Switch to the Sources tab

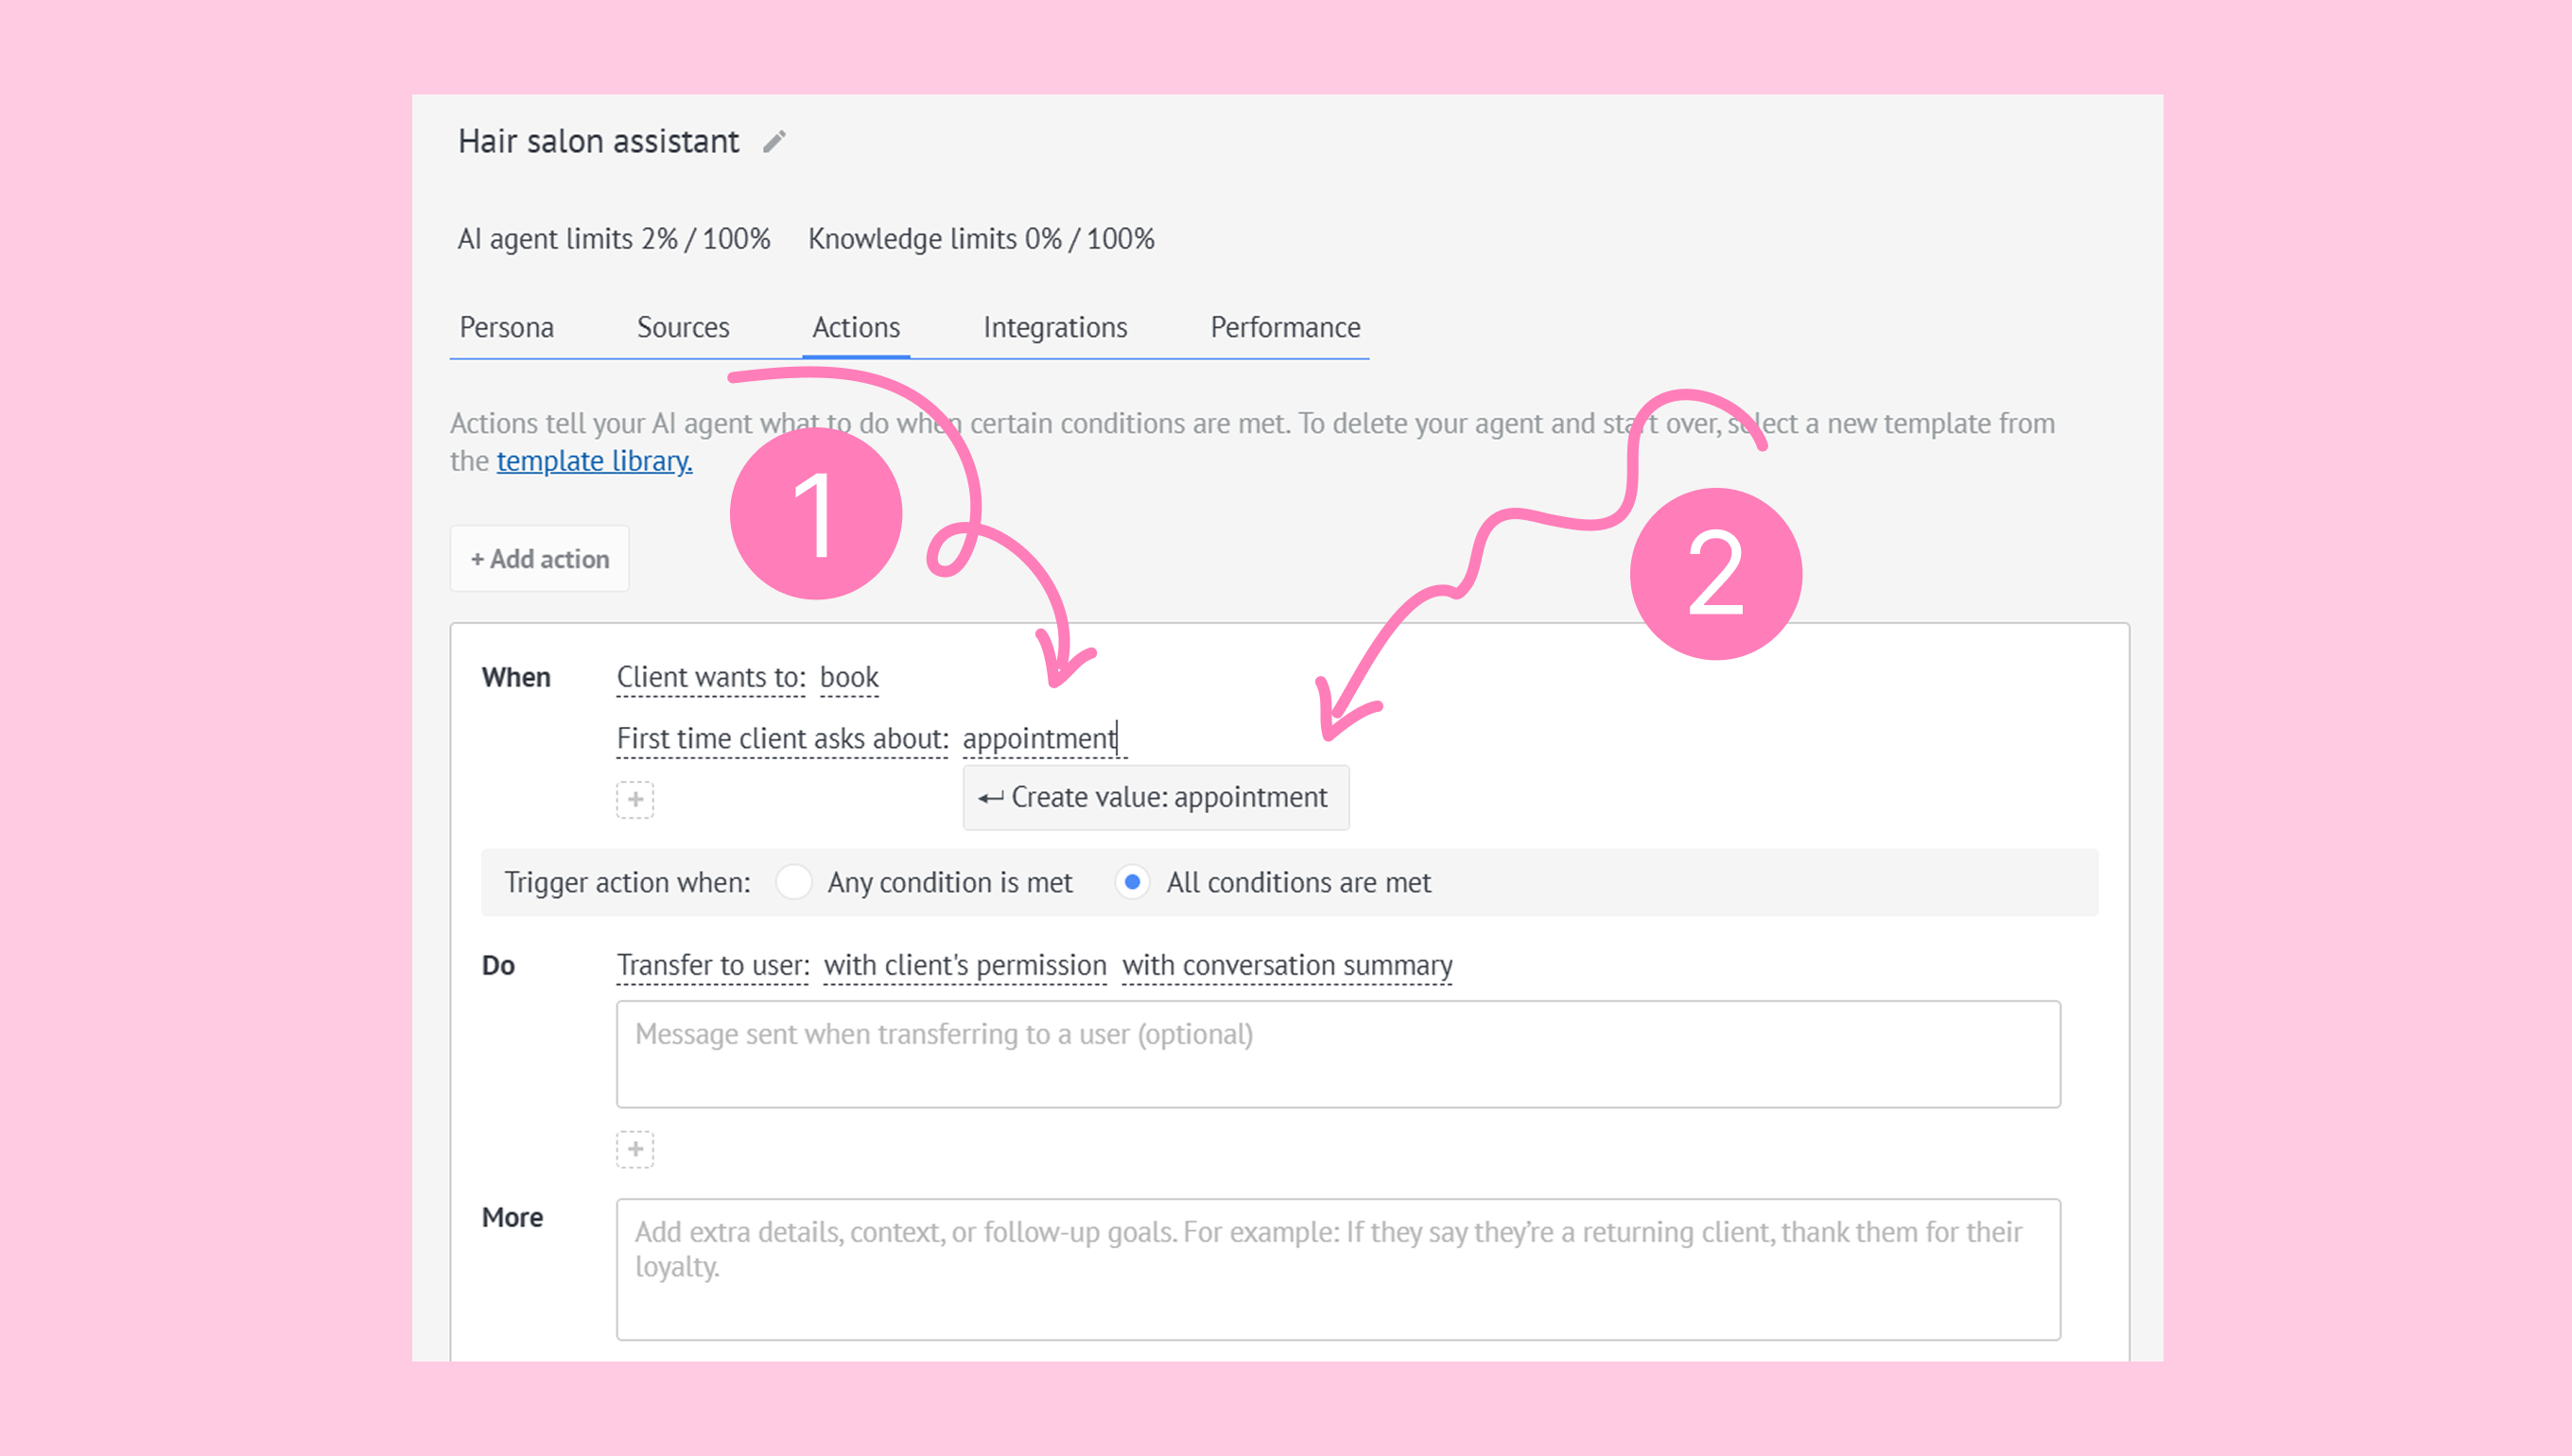(x=683, y=327)
